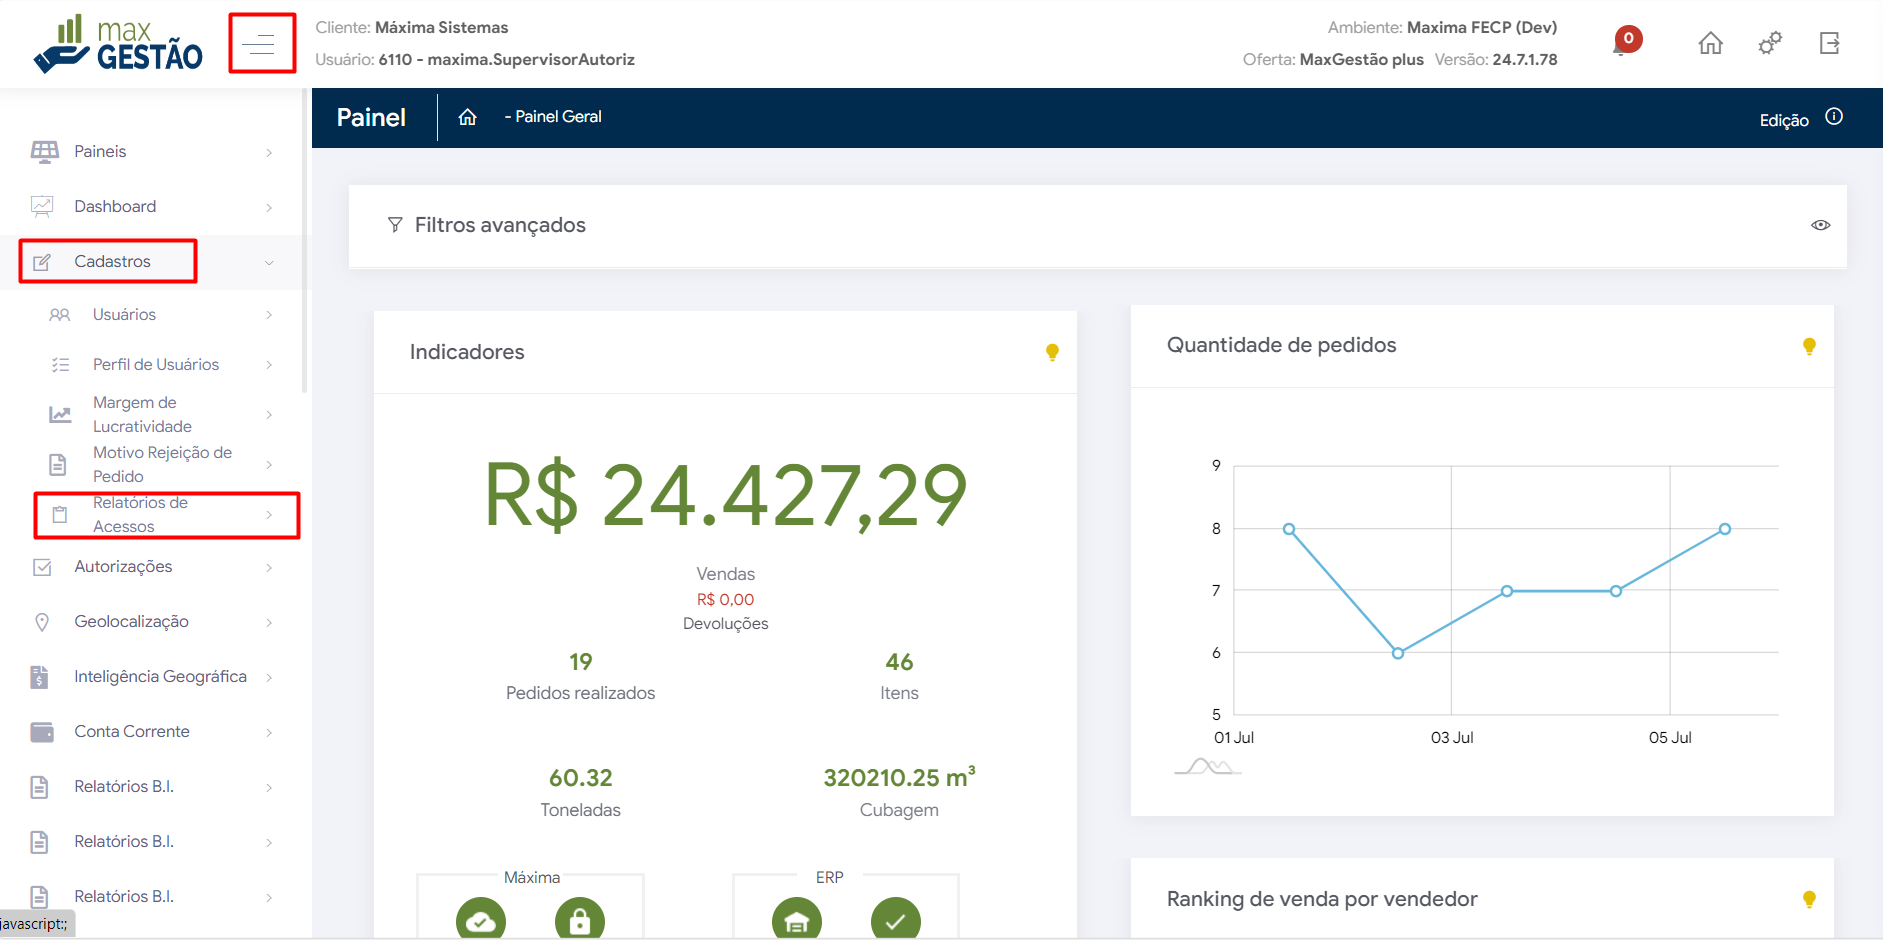Click the Indicadores lightbulb icon
Image resolution: width=1883 pixels, height=940 pixels.
tap(1051, 352)
